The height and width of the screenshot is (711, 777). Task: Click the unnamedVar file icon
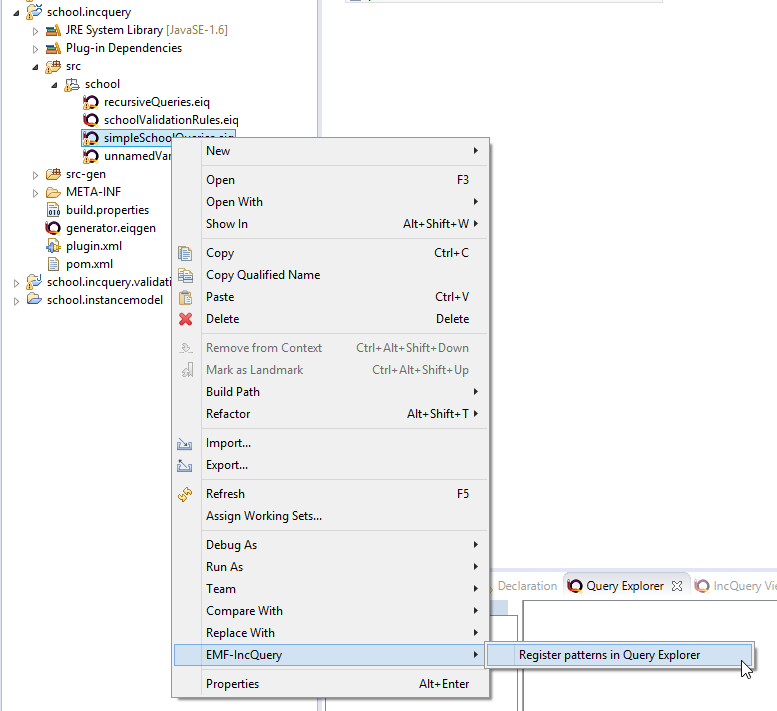click(x=90, y=156)
